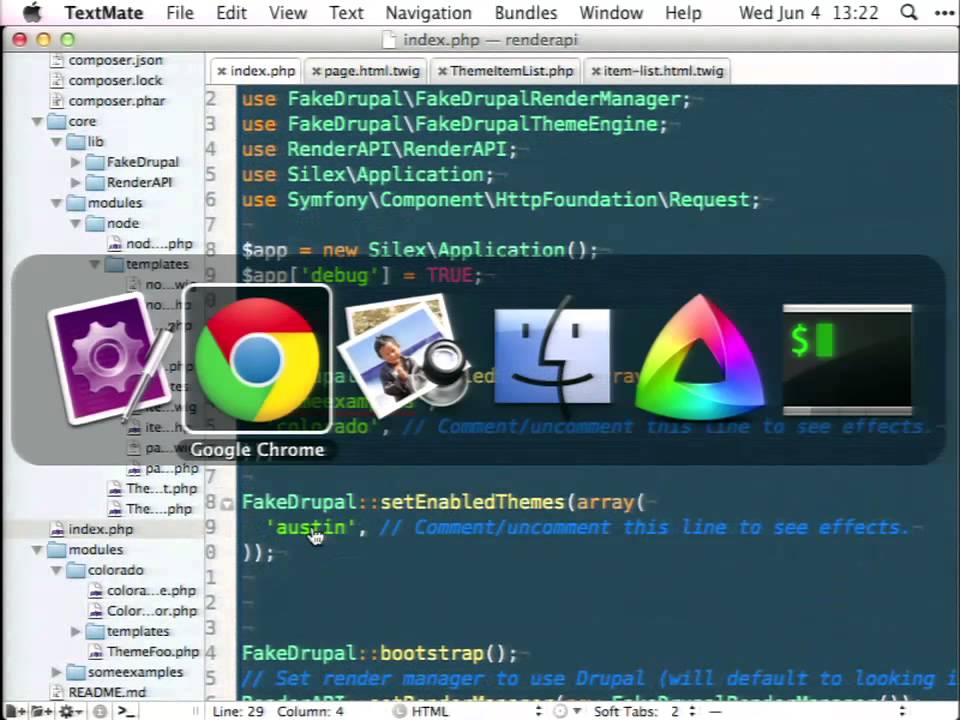960x720 pixels.
Task: Open the Text menu
Action: pyautogui.click(x=346, y=12)
